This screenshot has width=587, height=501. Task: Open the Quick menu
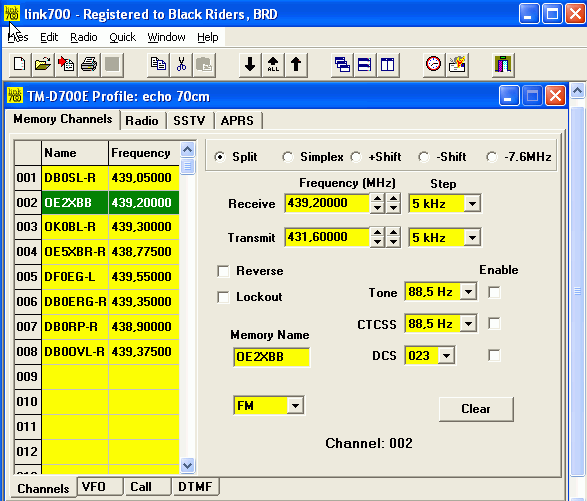(122, 37)
